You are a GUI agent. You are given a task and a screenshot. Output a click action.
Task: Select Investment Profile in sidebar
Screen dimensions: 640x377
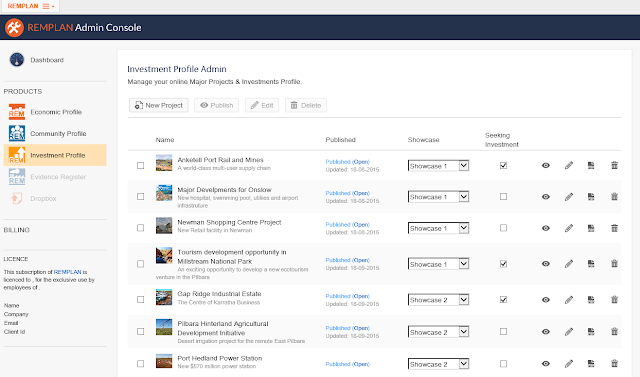[x=55, y=155]
